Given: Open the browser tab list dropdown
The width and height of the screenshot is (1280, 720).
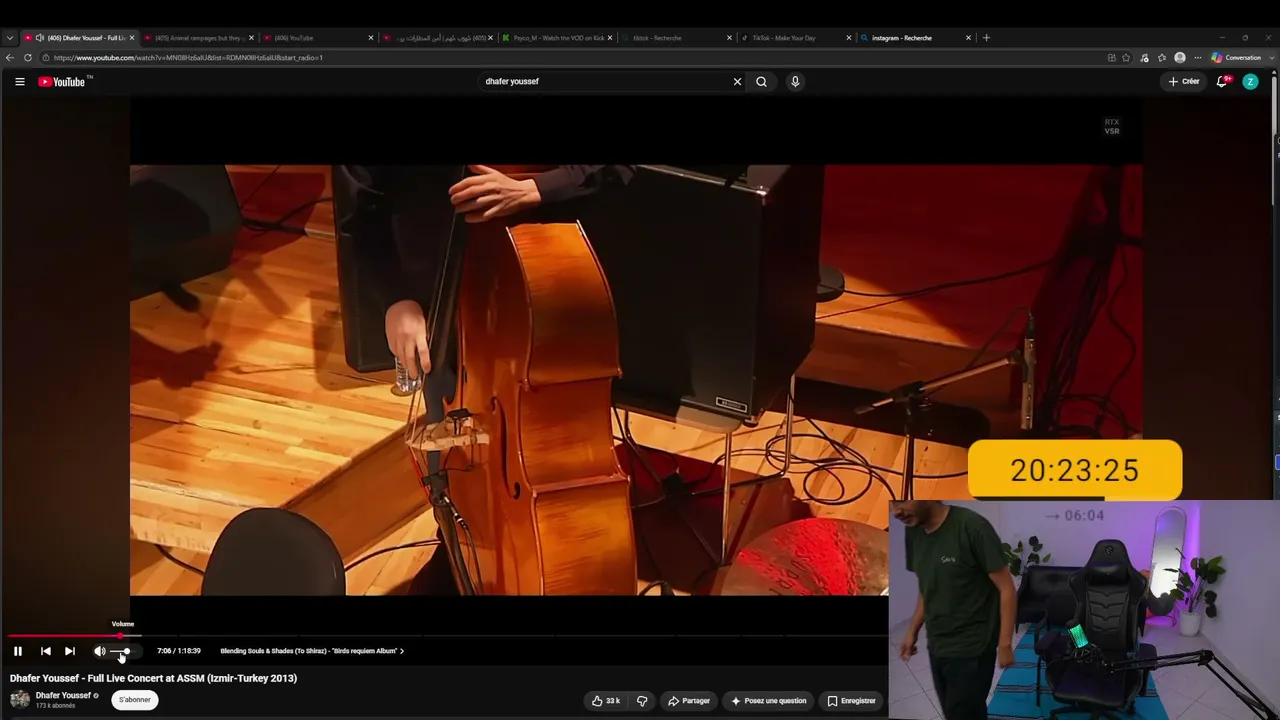Looking at the screenshot, I should (10, 38).
